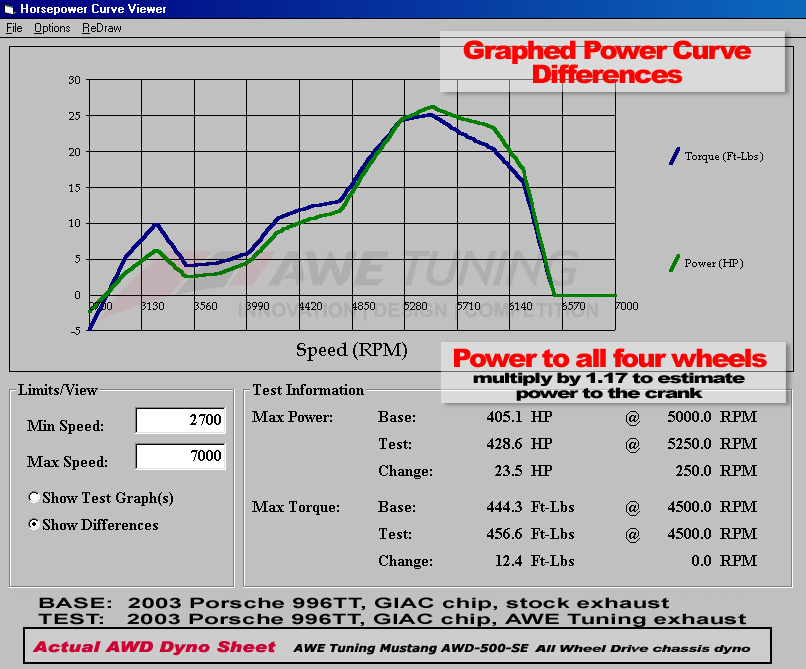Click the -5 y-axis tick label
The height and width of the screenshot is (669, 806).
(x=75, y=331)
